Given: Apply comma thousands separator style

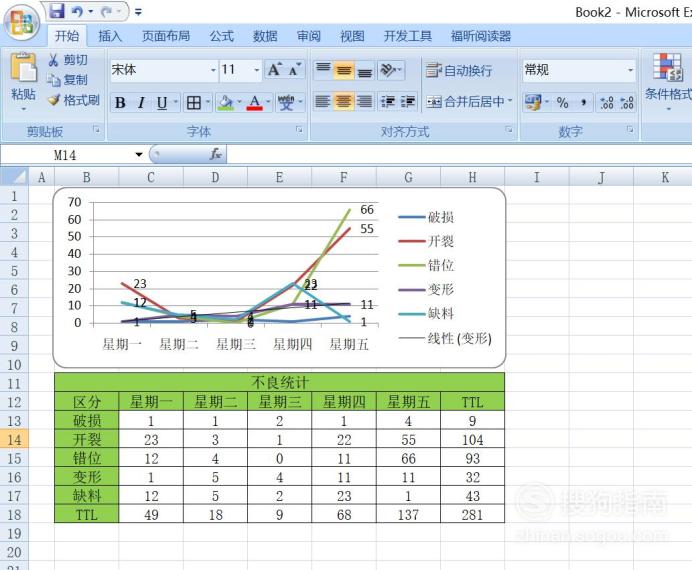Looking at the screenshot, I should [x=583, y=103].
